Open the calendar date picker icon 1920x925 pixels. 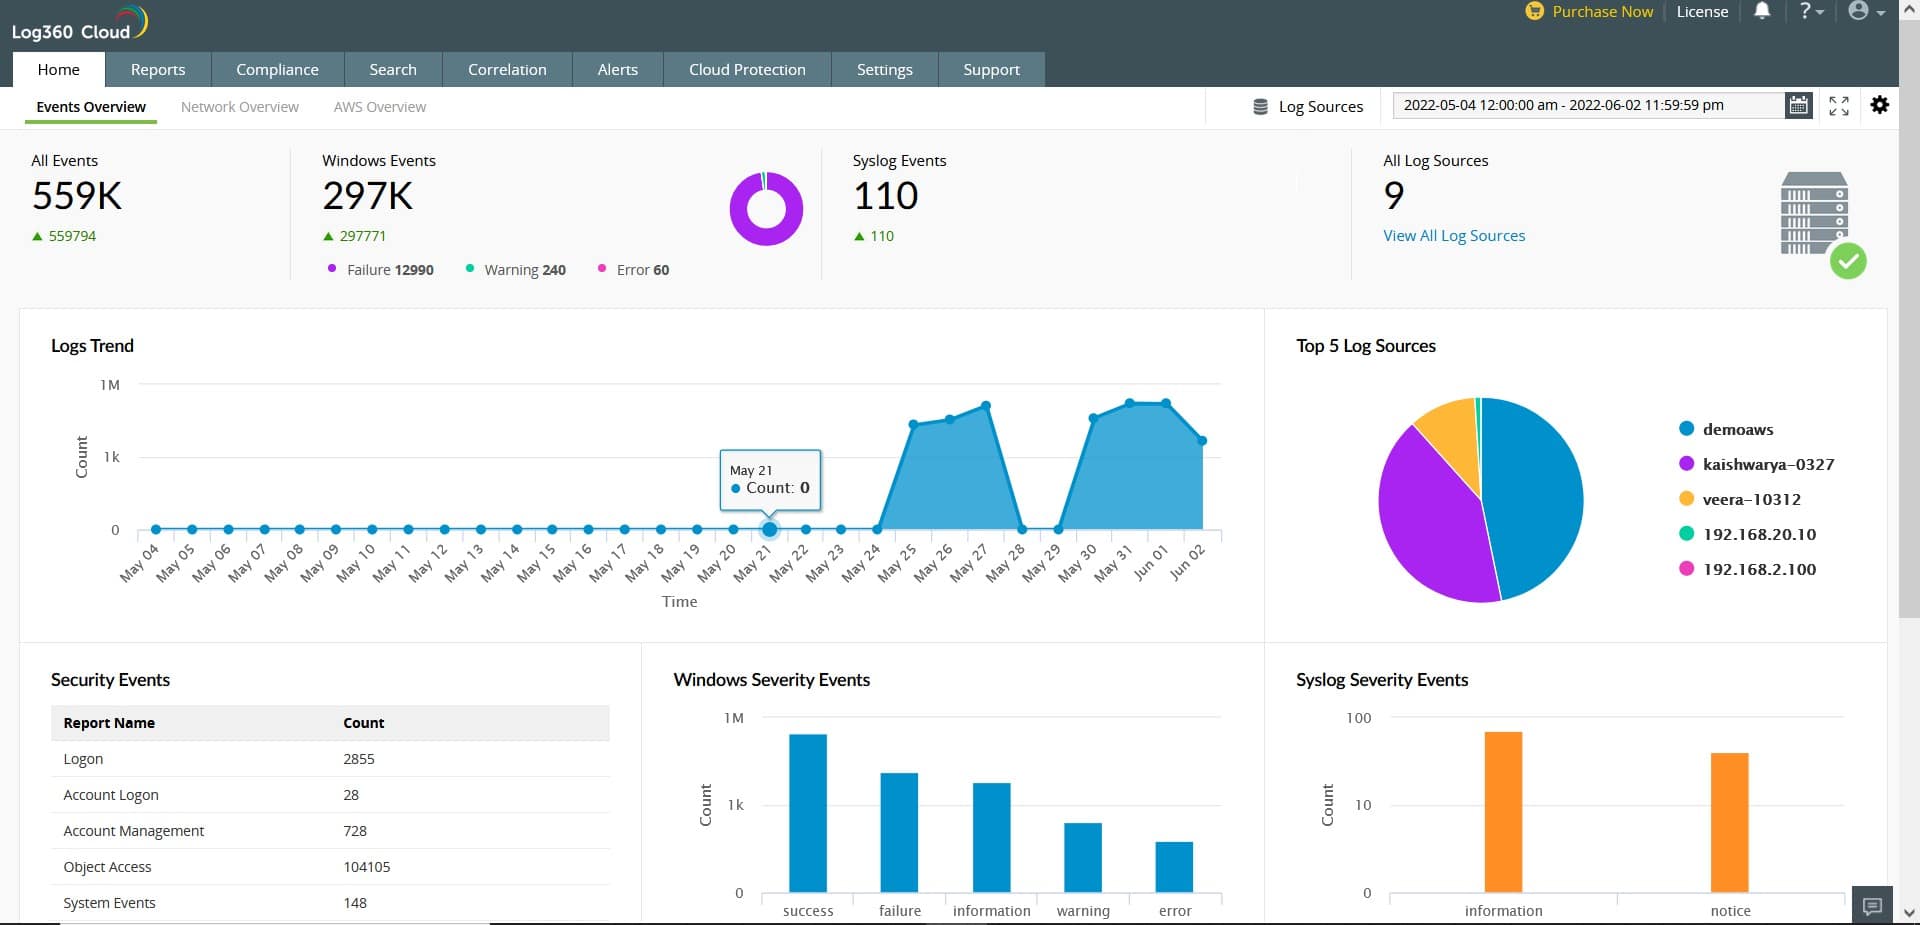tap(1799, 105)
